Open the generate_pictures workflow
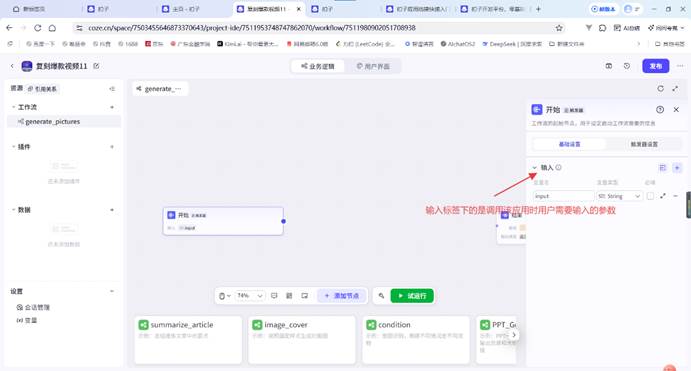691x371 pixels. (x=64, y=122)
